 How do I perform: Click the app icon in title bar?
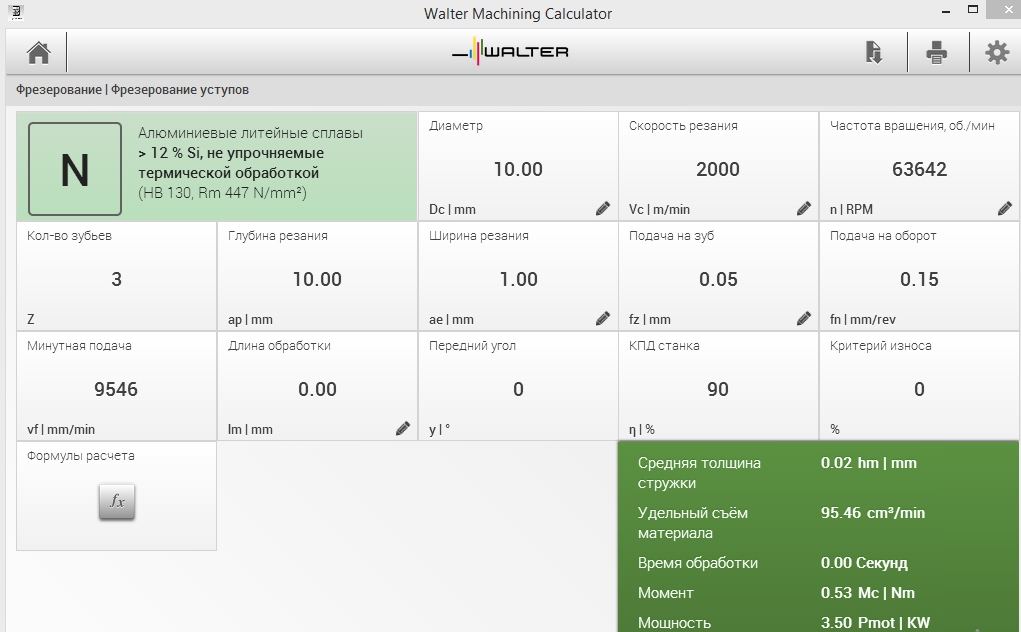coord(16,12)
